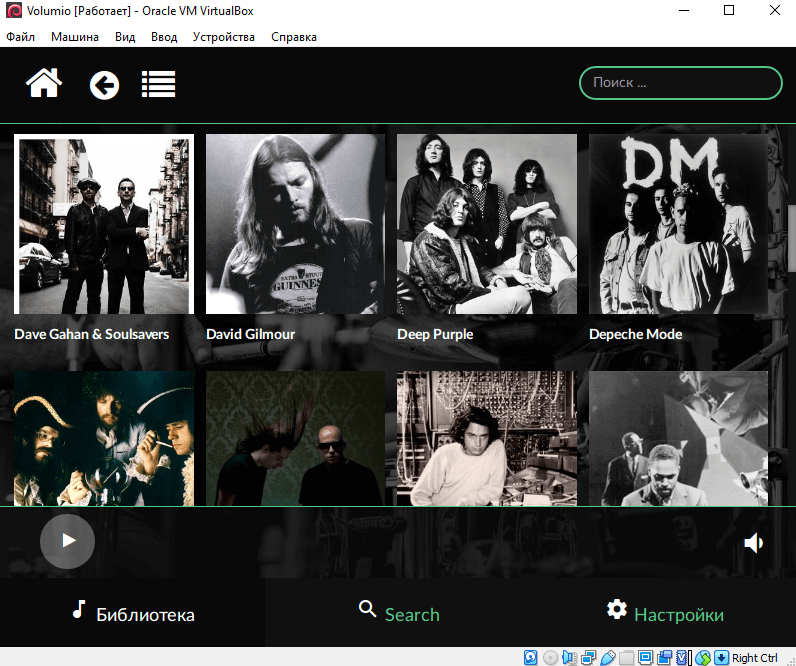Click the USB devices status bar icon
The image size is (796, 666).
tap(608, 657)
